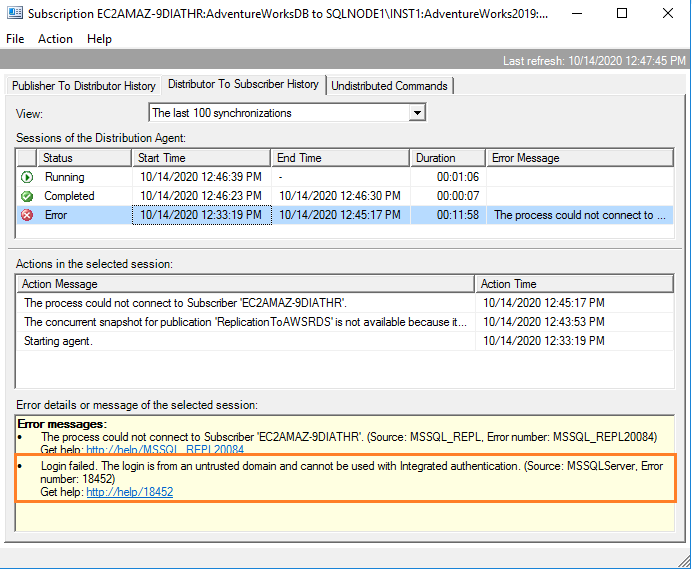
Task: Click start time 10/14/2020 12:46:23 PM
Action: click(x=201, y=196)
